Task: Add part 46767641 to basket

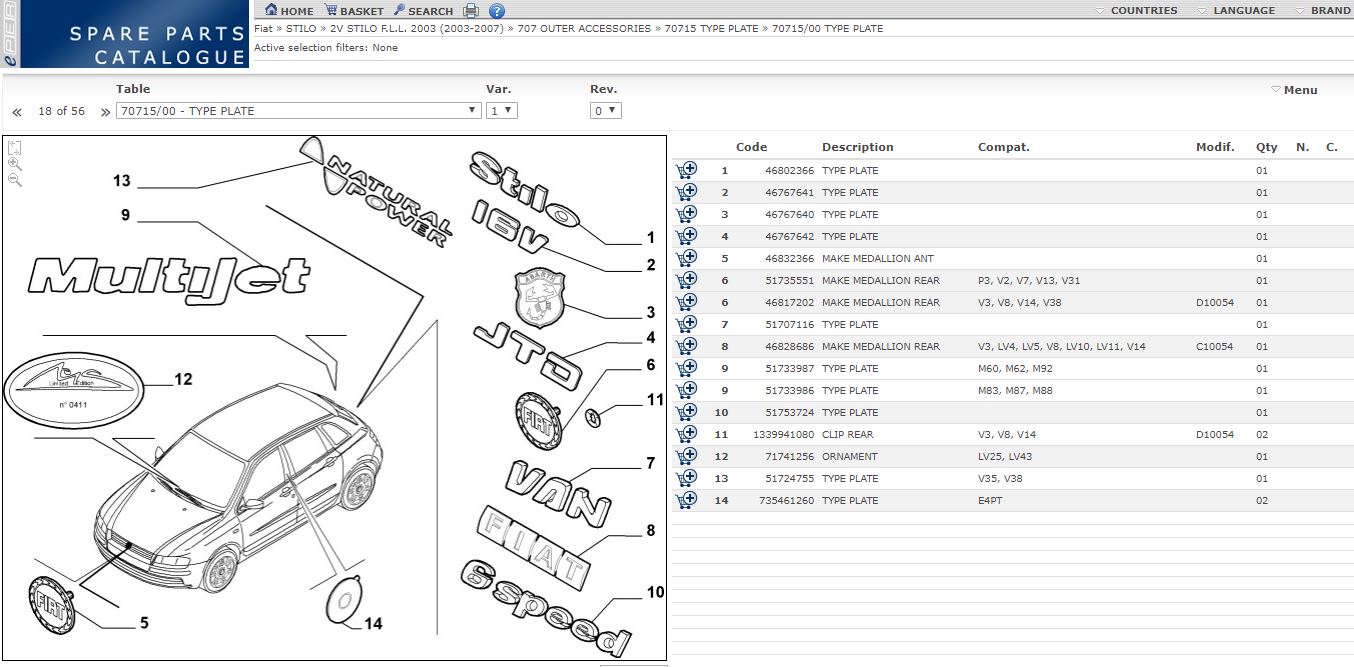Action: [686, 192]
